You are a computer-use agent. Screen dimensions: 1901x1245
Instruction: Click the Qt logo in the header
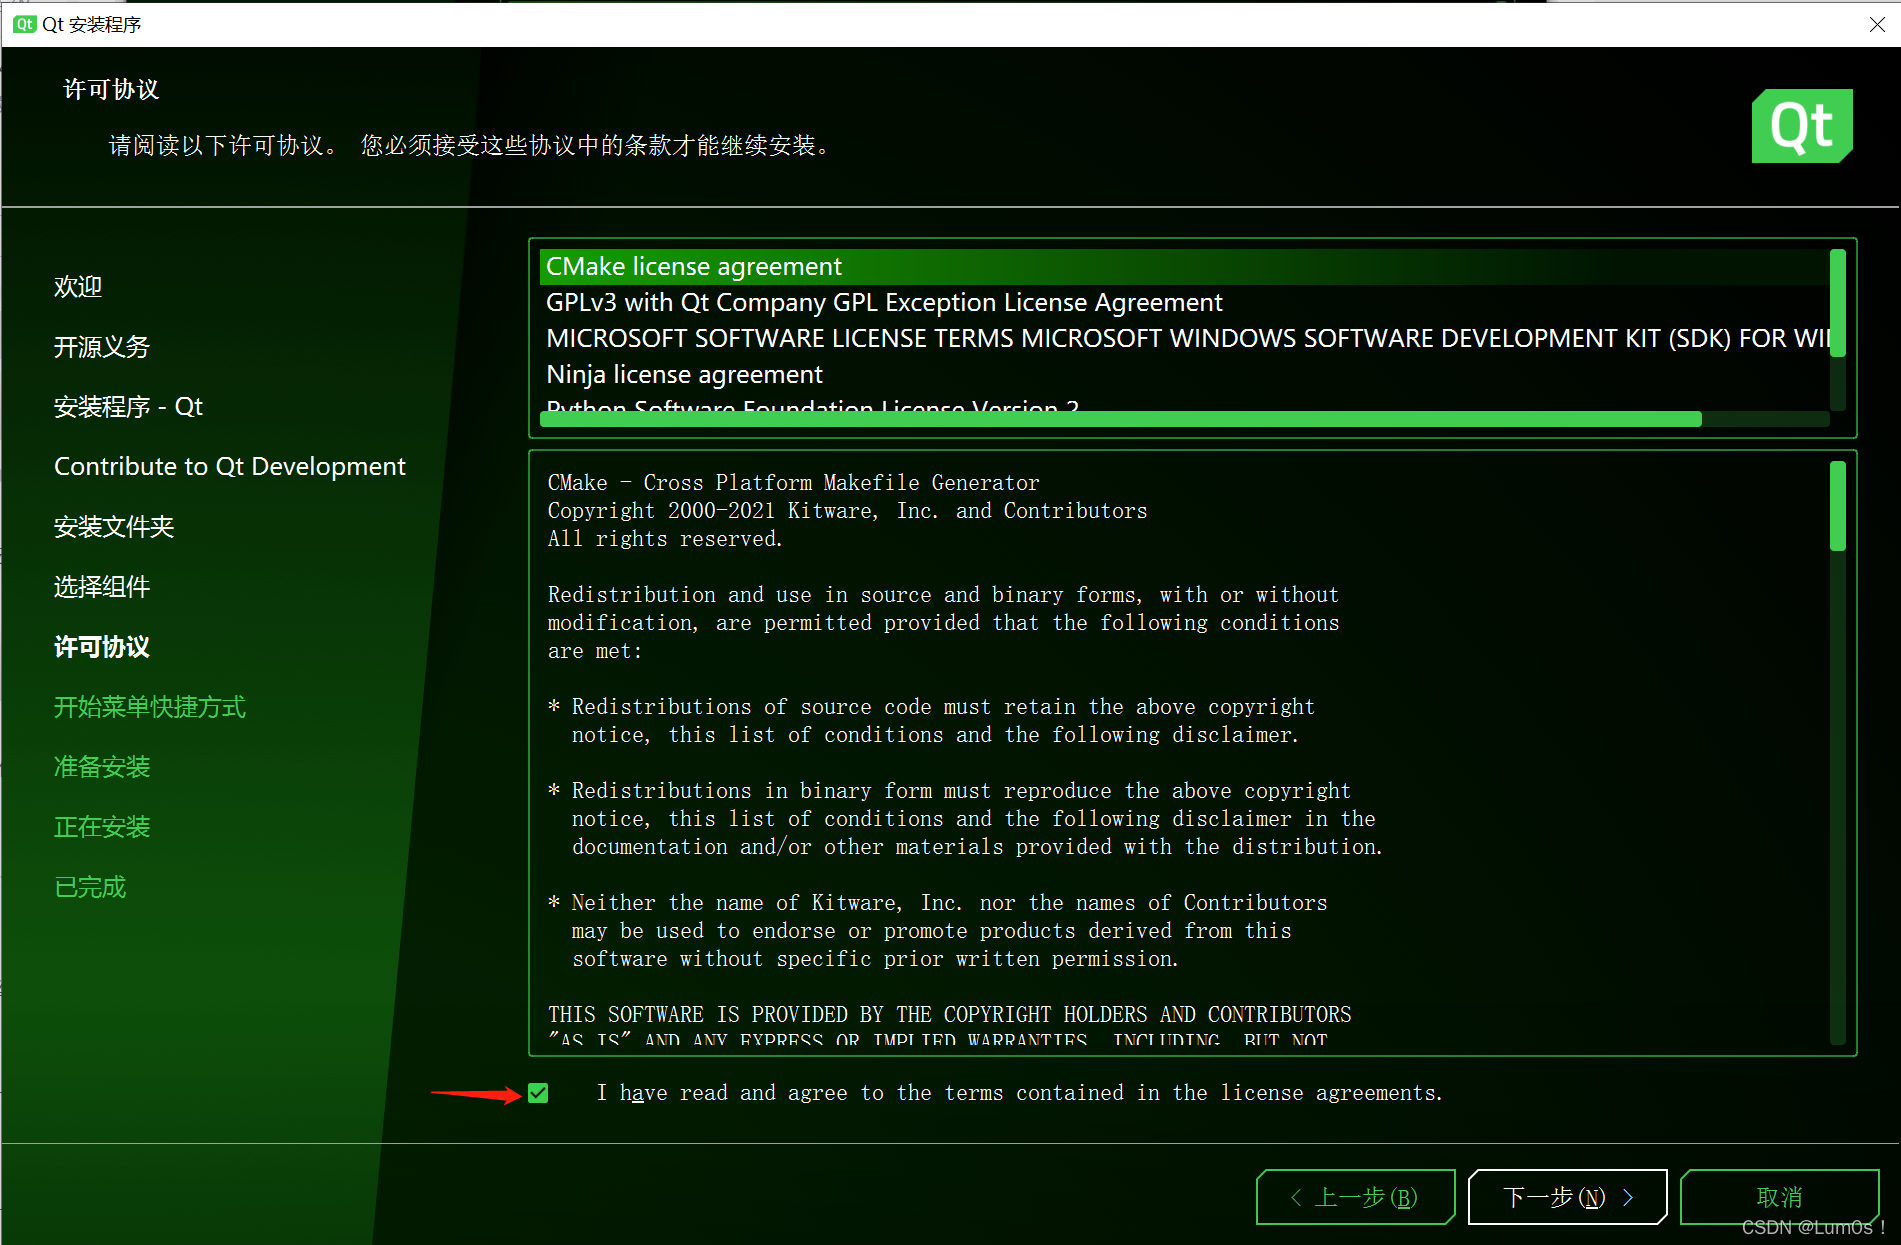point(1802,126)
